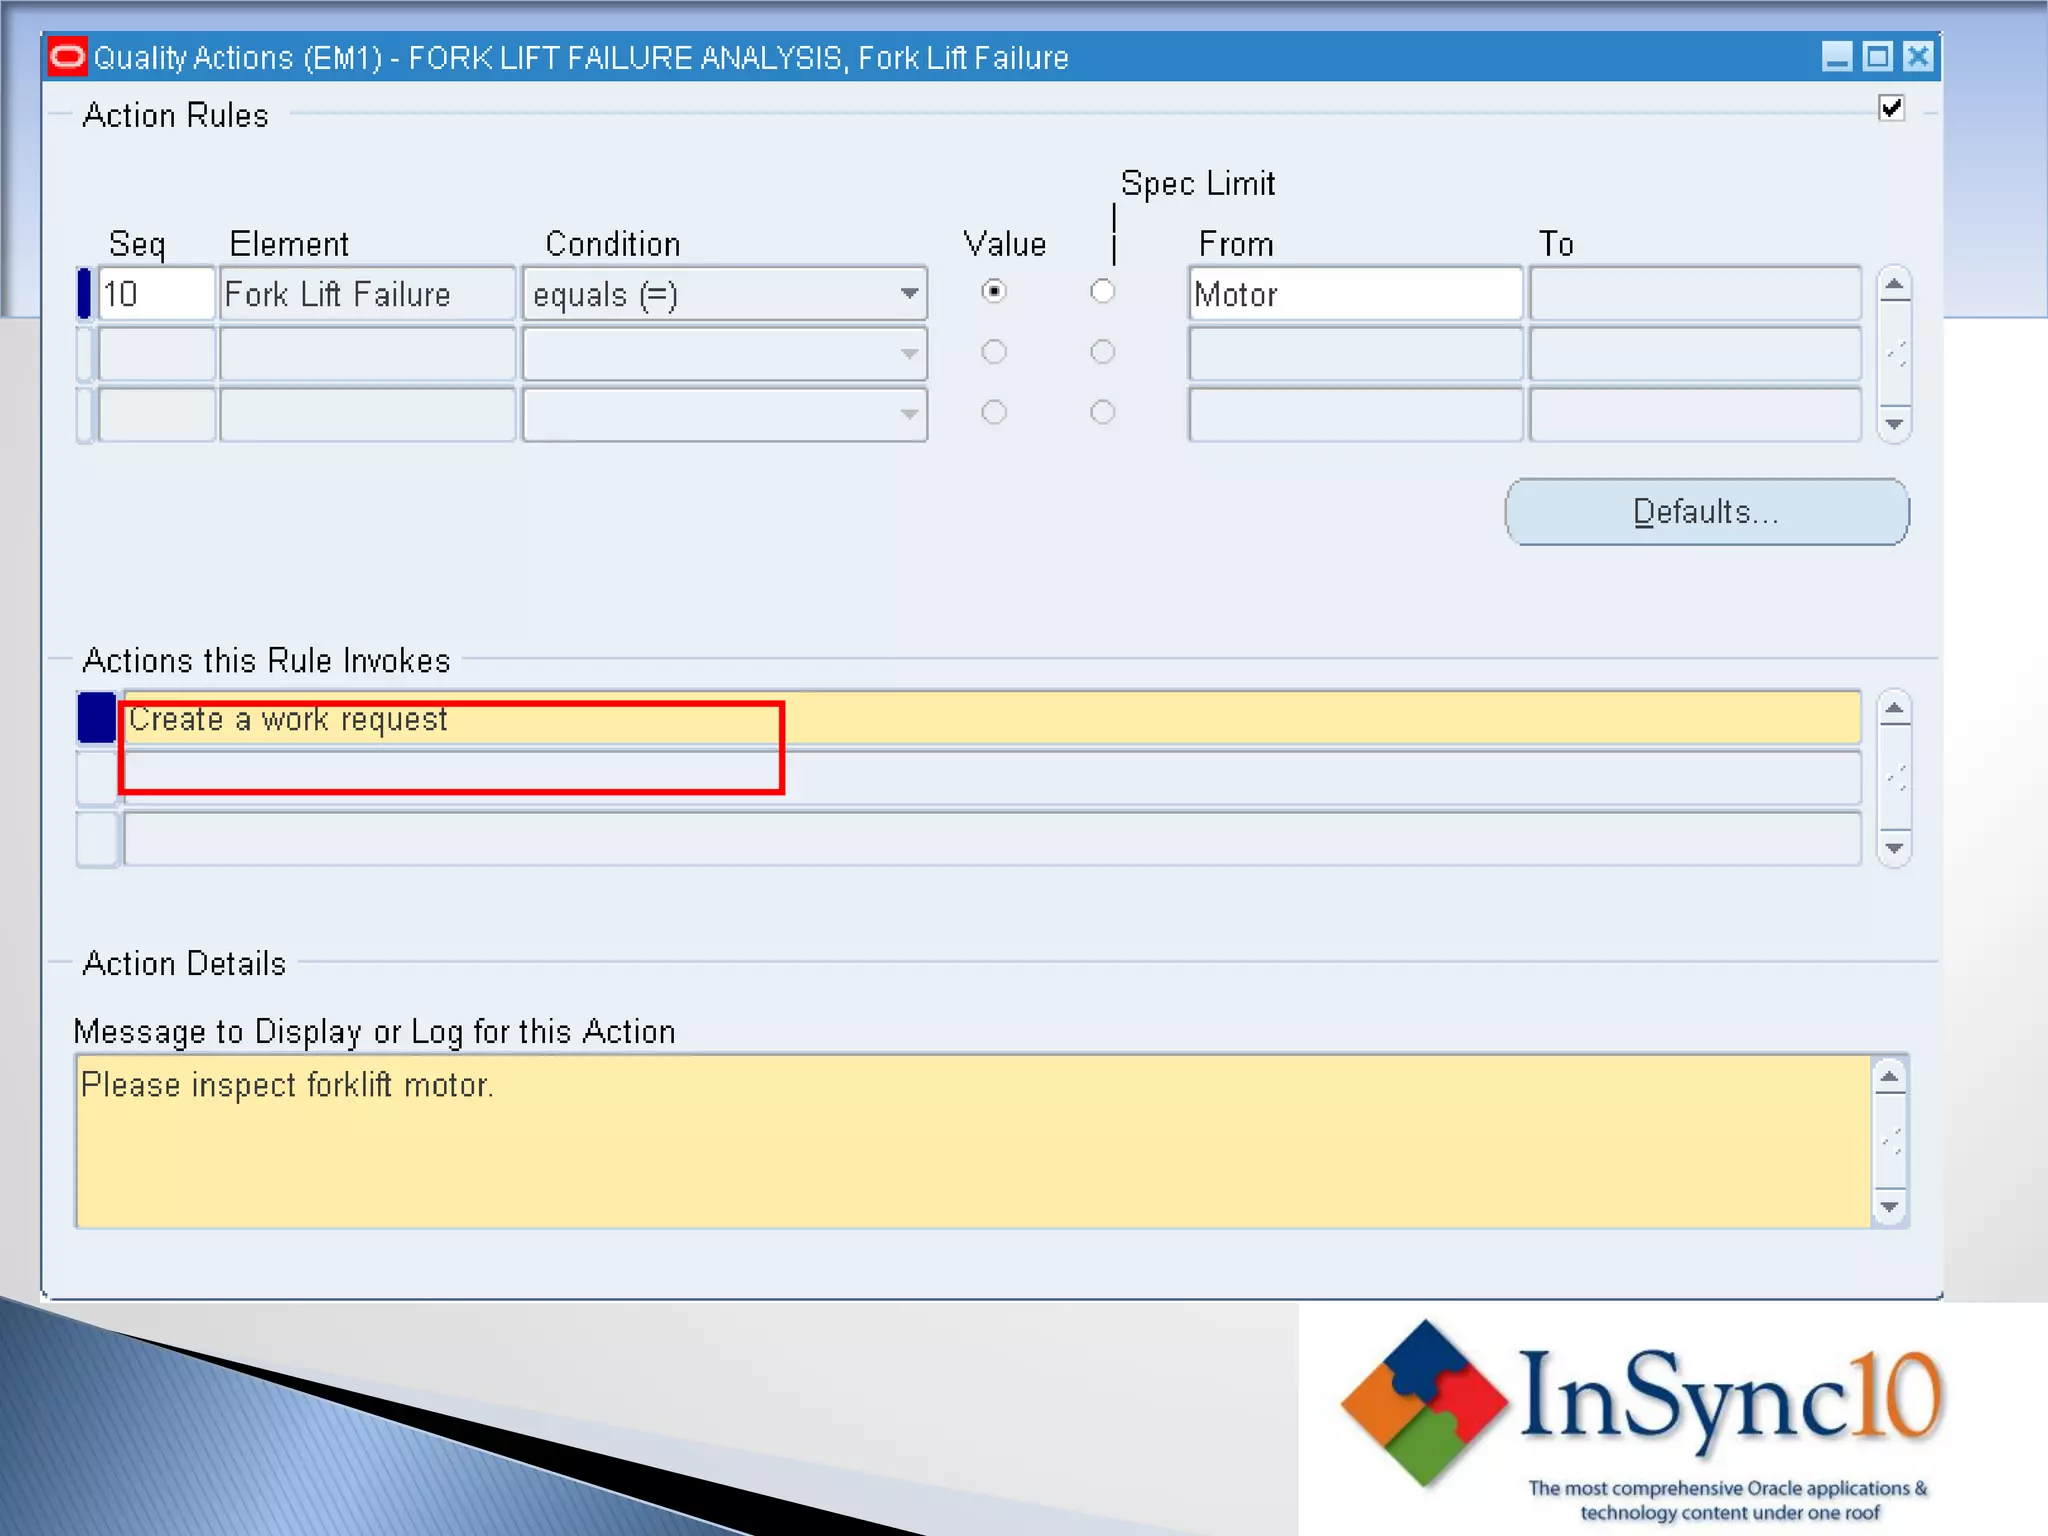Open the Condition dropdown in the second row
Screen dimensions: 2048x1536
tap(908, 354)
